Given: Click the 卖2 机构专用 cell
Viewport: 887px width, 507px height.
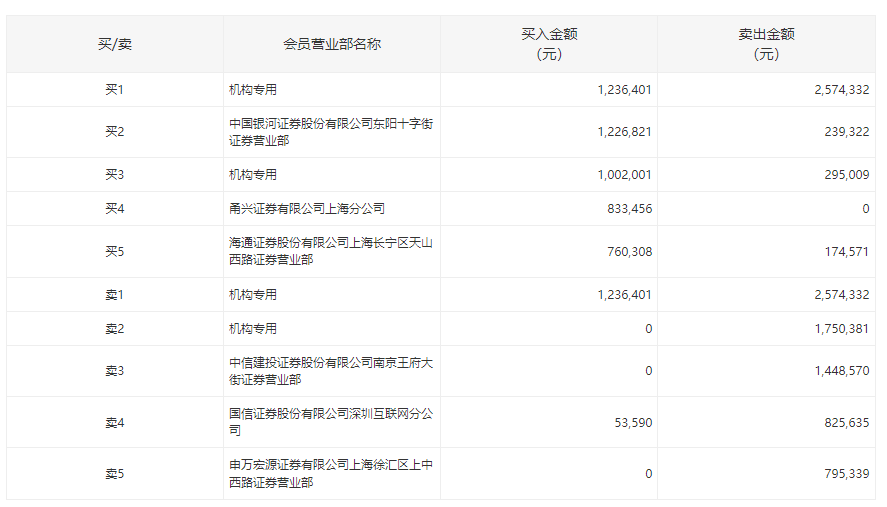Looking at the screenshot, I should coord(253,329).
